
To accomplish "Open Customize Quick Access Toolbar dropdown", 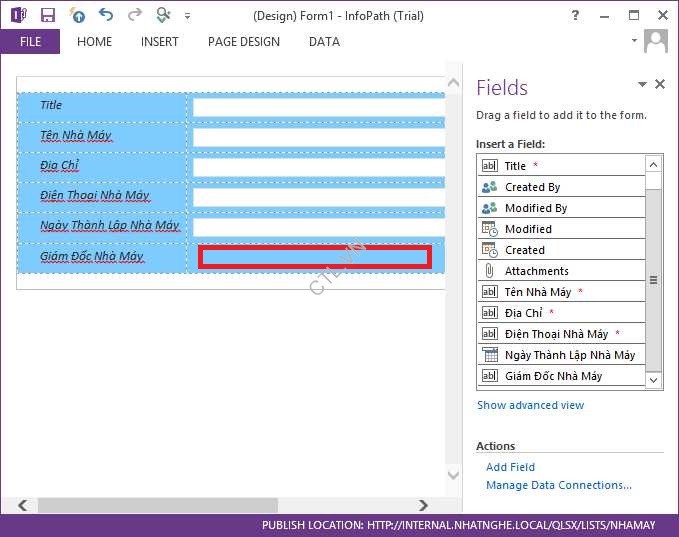I will [187, 17].
